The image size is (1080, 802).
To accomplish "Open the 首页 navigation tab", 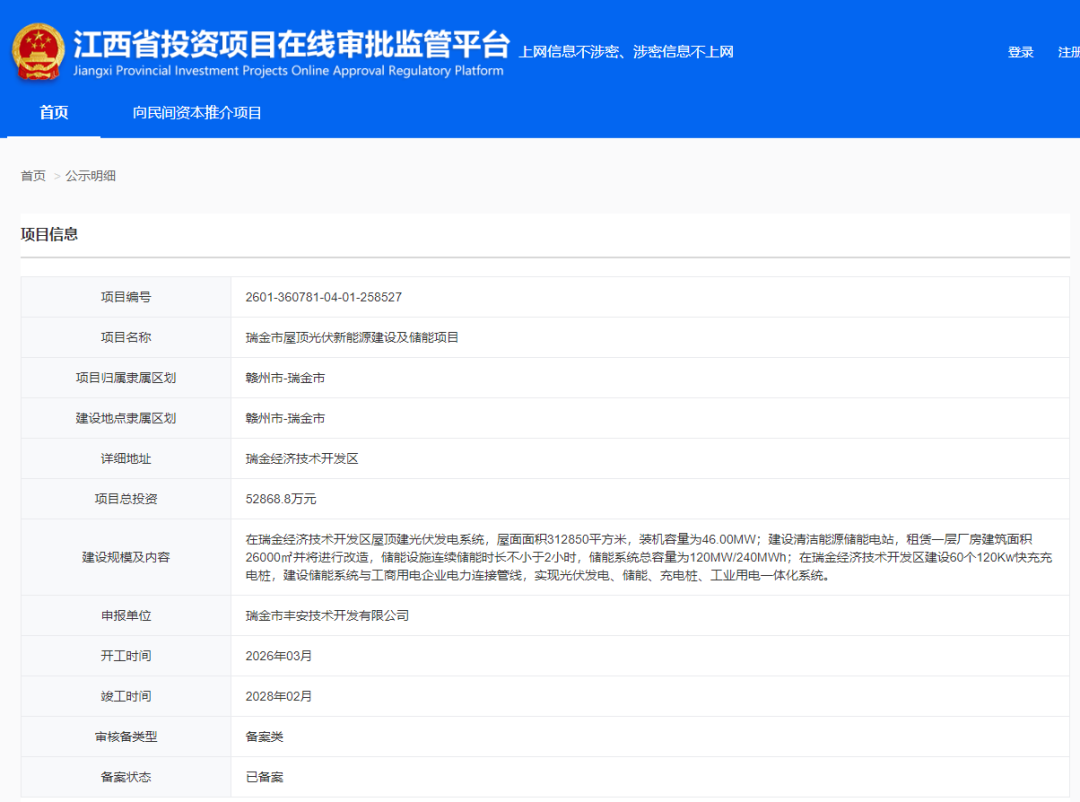I will click(54, 113).
